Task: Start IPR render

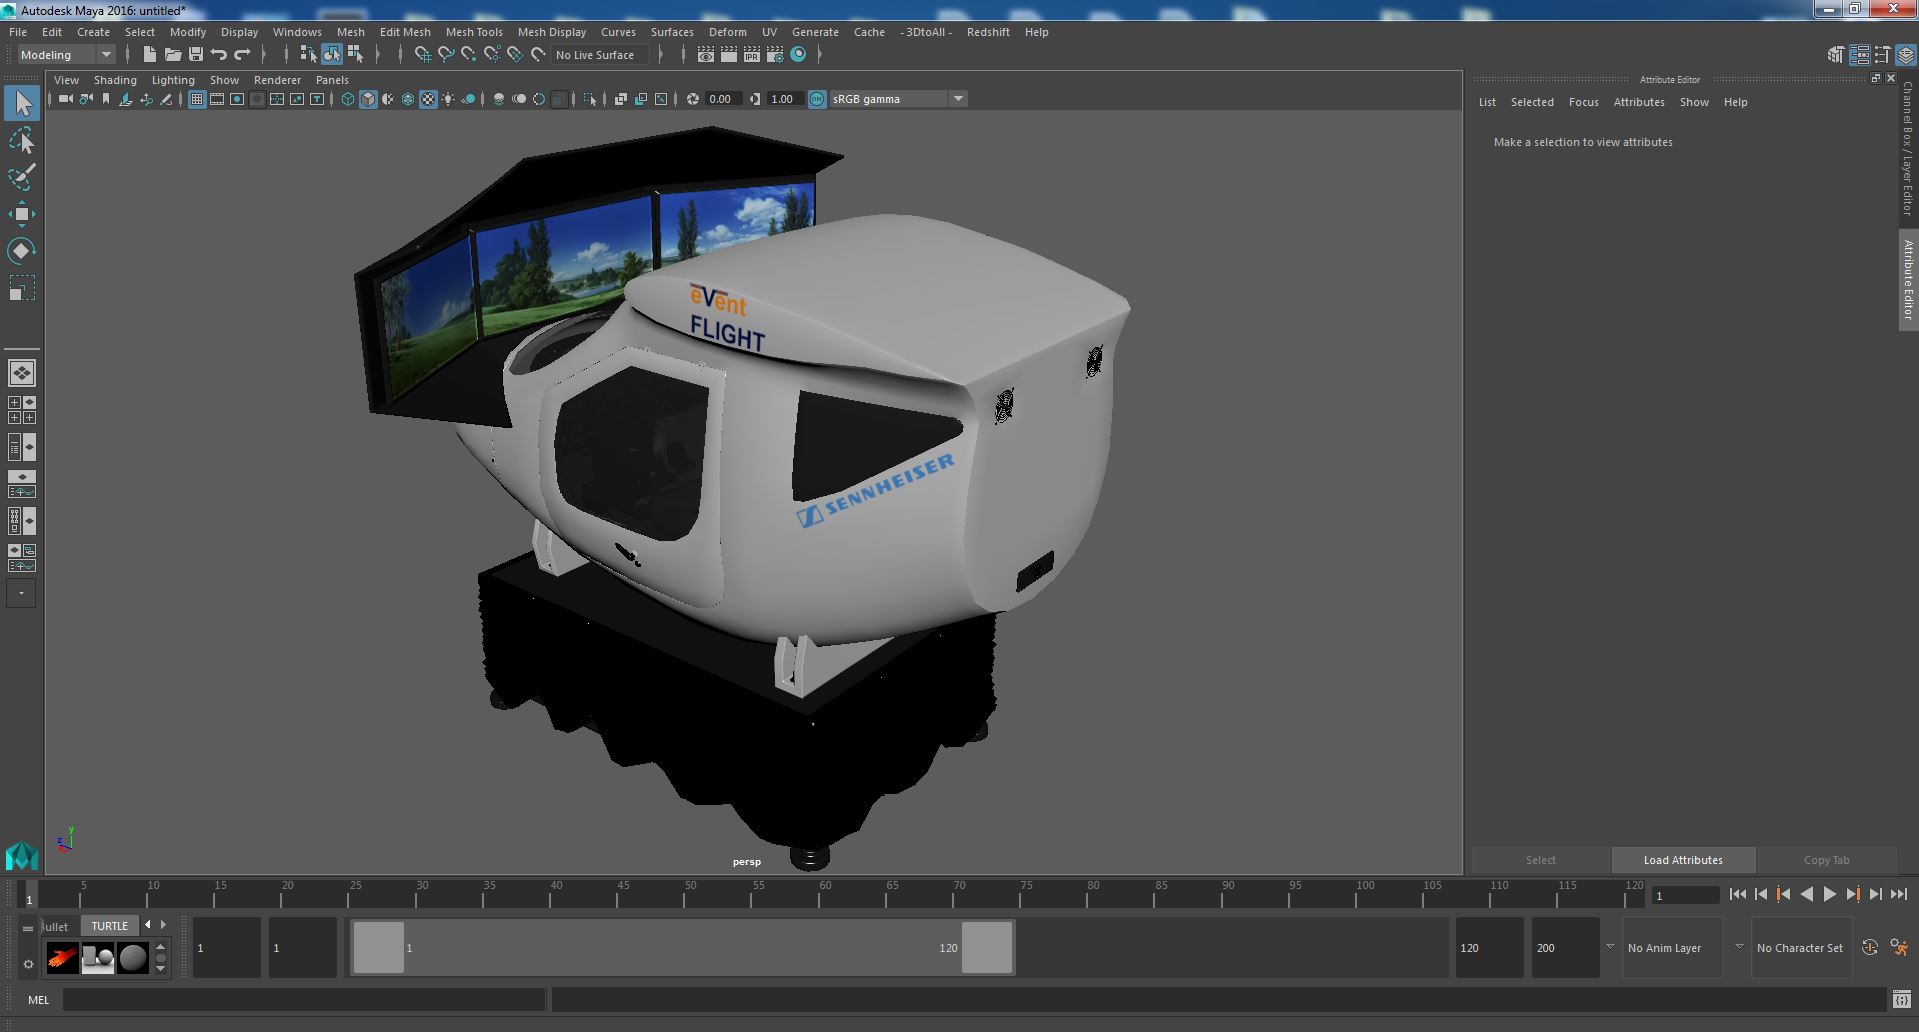Action: pos(752,55)
